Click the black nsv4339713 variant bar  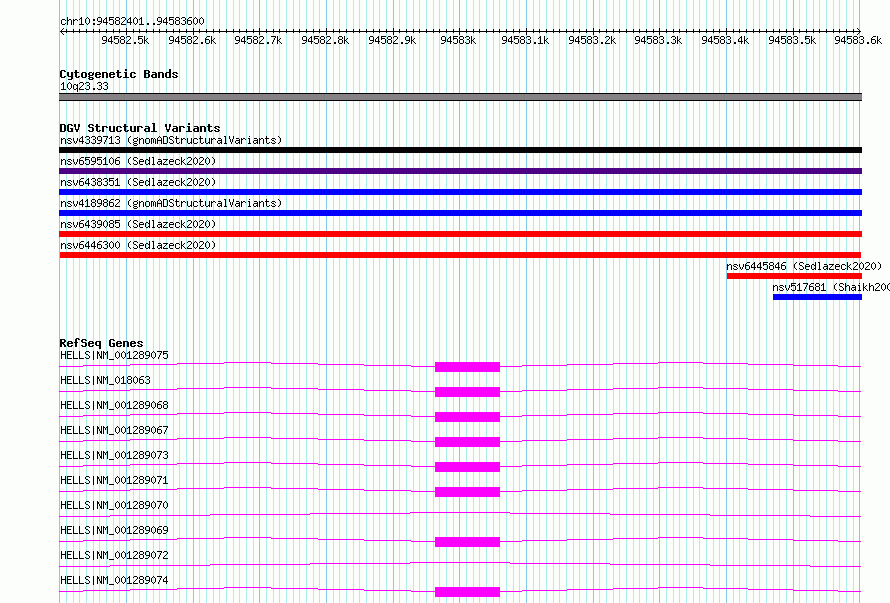460,150
